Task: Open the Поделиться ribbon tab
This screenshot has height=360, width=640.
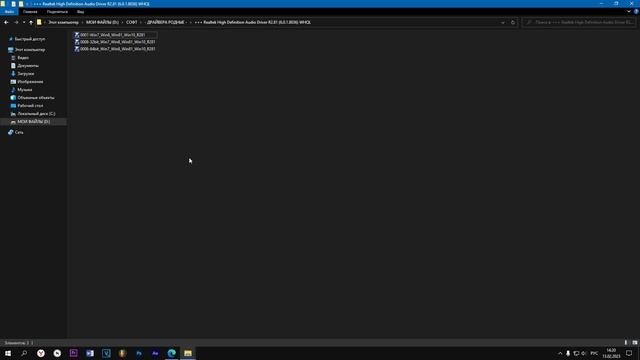Action: pos(57,12)
